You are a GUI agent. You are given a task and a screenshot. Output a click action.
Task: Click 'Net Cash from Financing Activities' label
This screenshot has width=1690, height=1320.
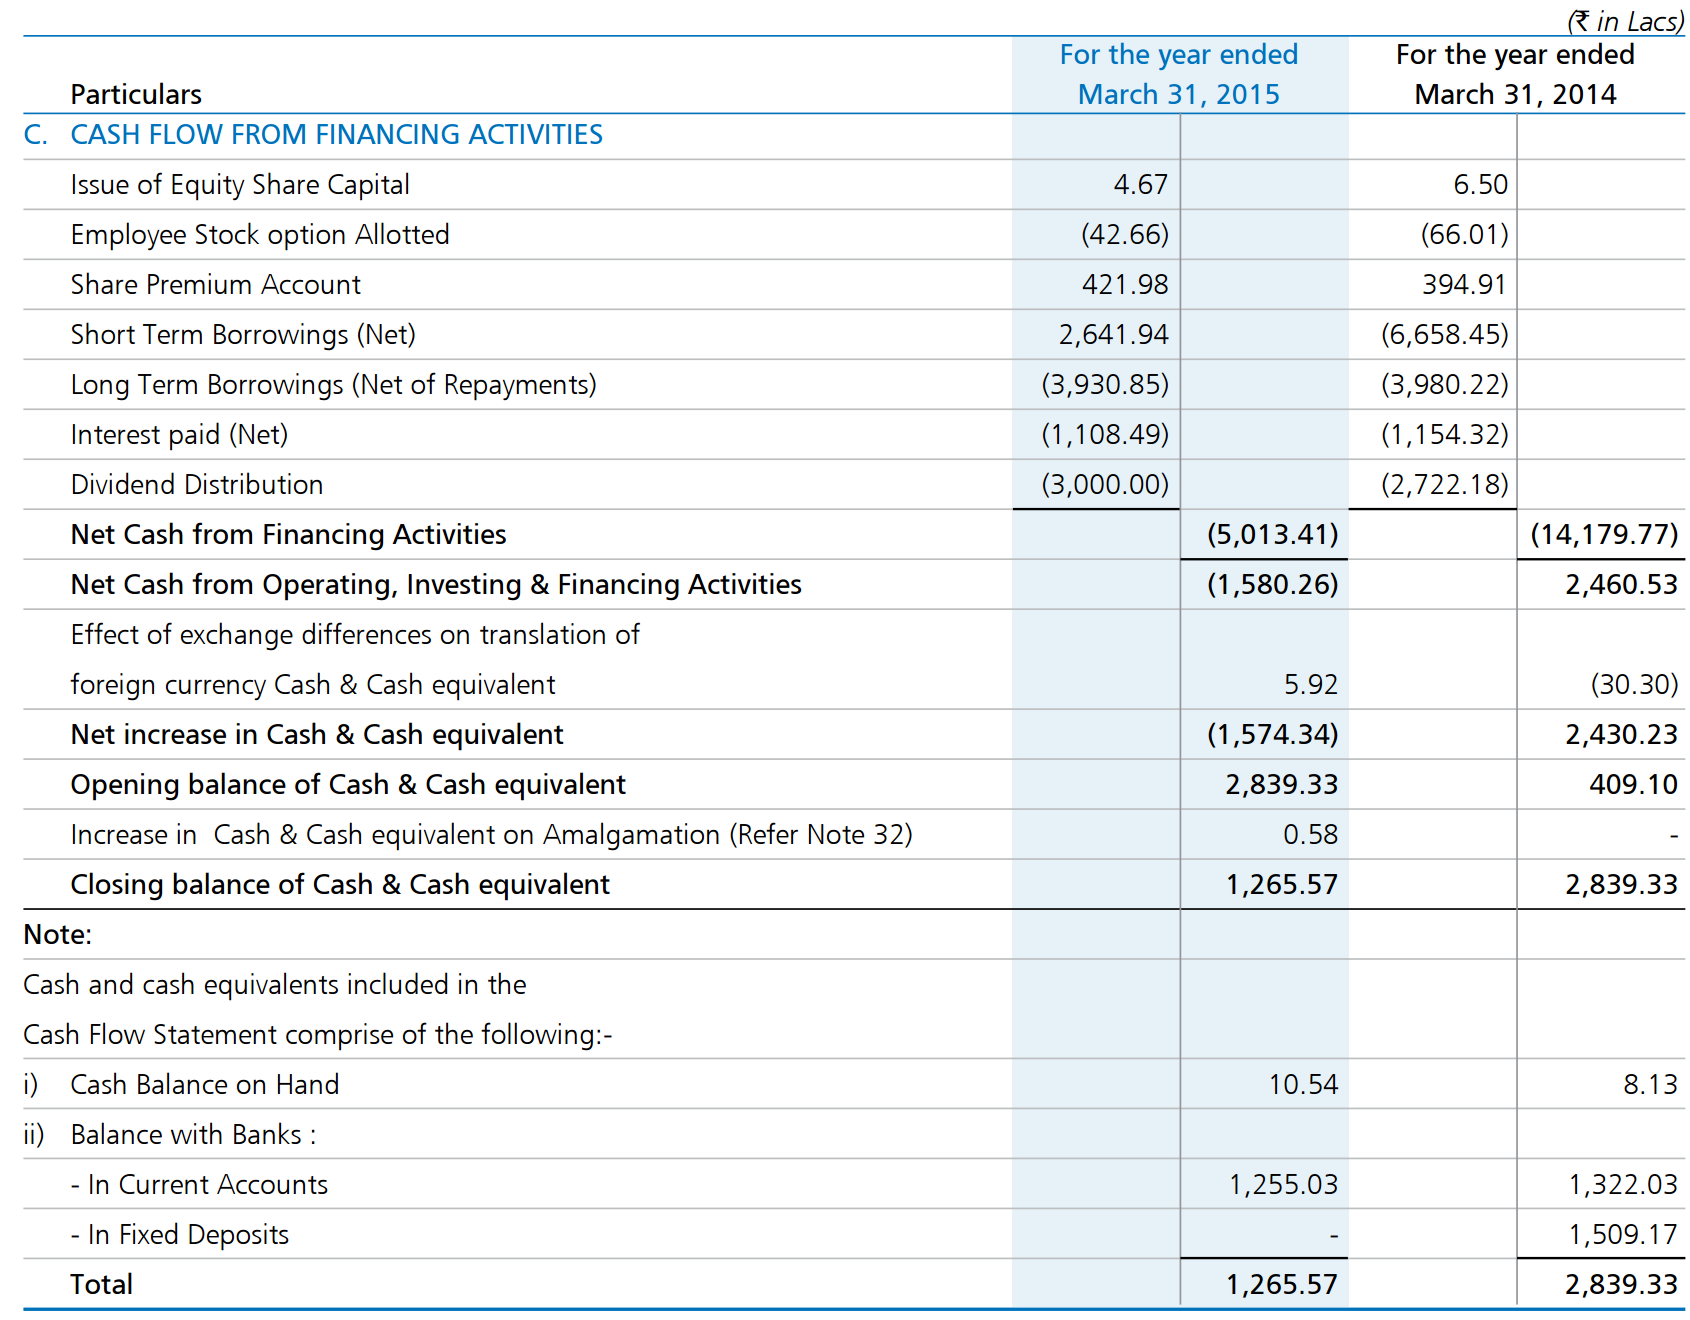(288, 535)
